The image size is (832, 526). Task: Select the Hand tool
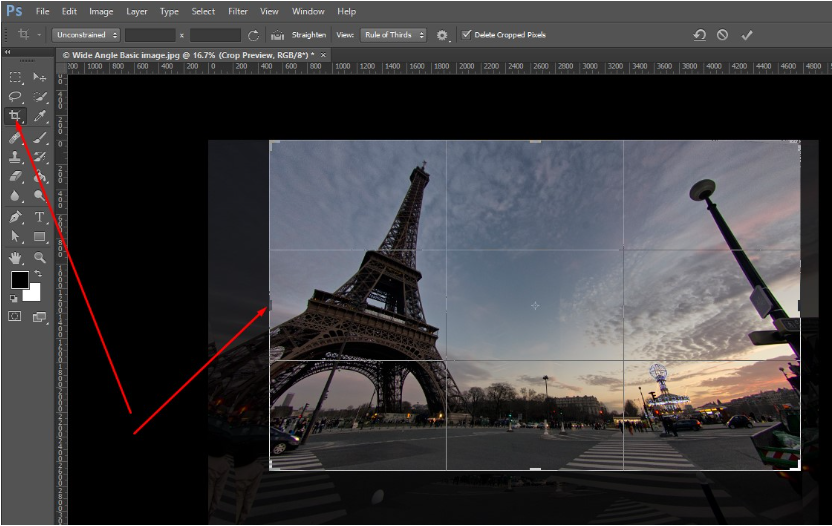click(15, 258)
